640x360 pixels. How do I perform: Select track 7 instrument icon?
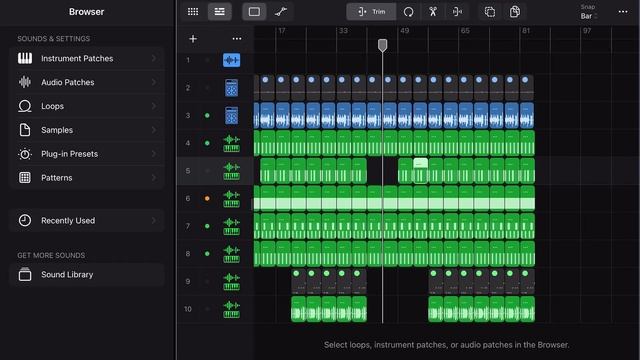pyautogui.click(x=231, y=226)
